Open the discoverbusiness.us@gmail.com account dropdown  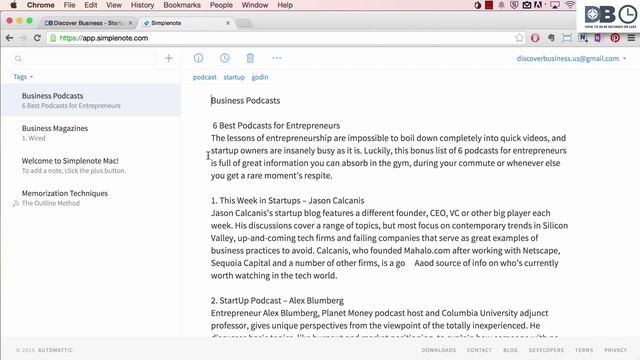571,58
